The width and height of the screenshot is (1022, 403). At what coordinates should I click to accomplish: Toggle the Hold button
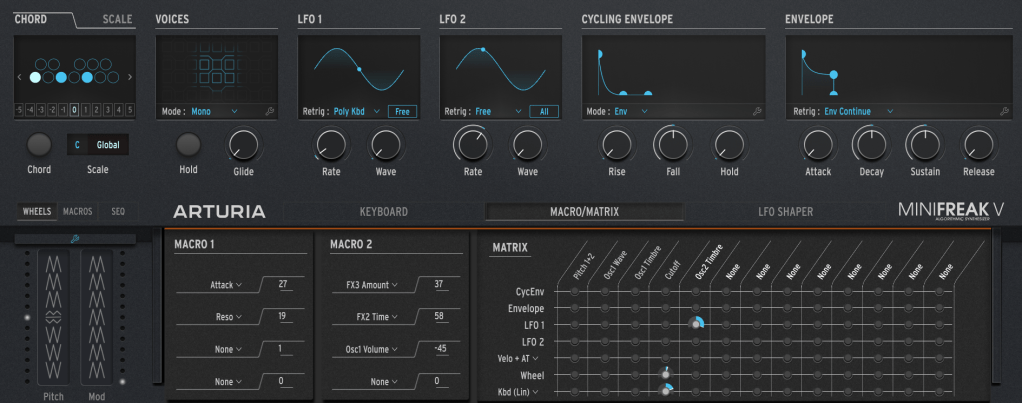click(x=188, y=145)
